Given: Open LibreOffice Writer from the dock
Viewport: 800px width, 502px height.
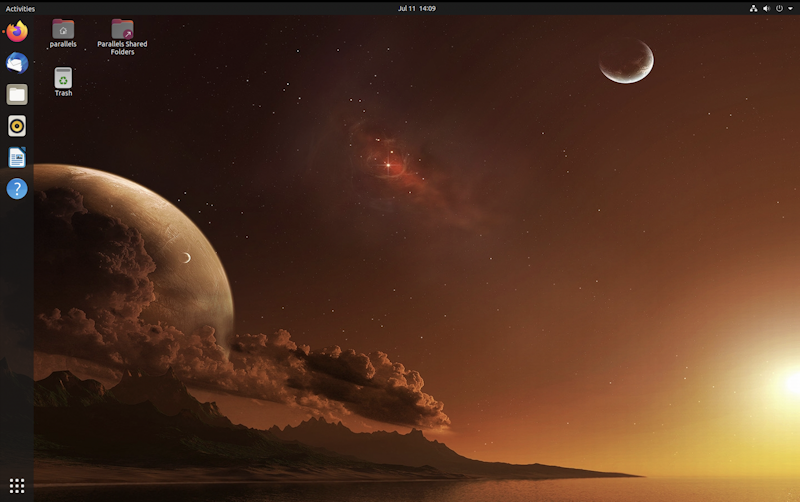Looking at the screenshot, I should pos(17,157).
